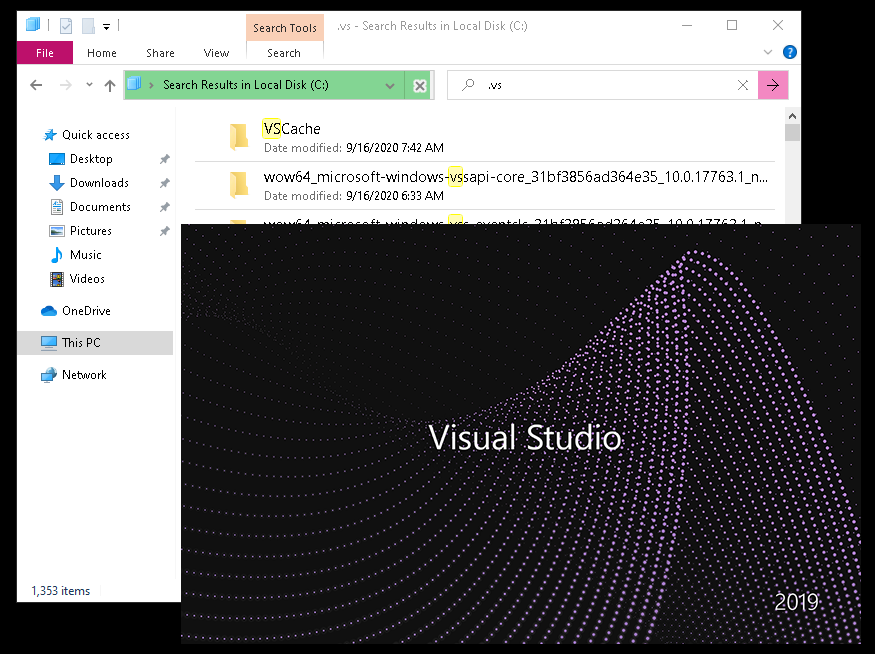Open the Search ribbon tab
Viewport: 875px width, 654px height.
coord(284,53)
